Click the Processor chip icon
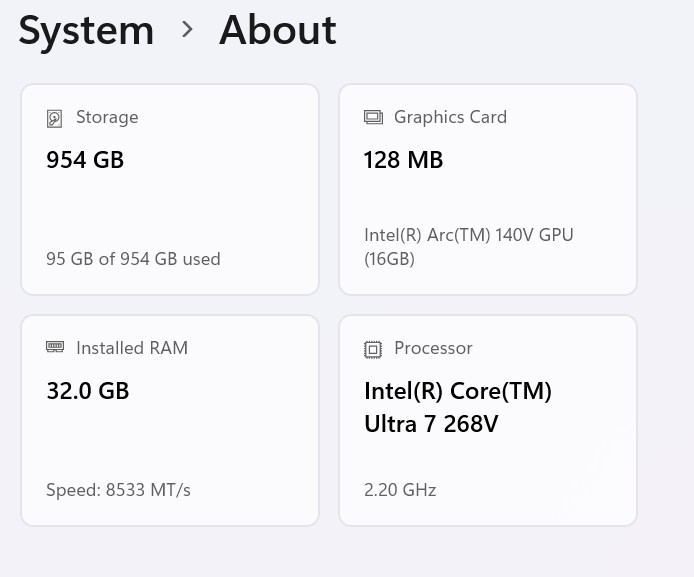Screen dimensions: 694x577 tap(373, 349)
